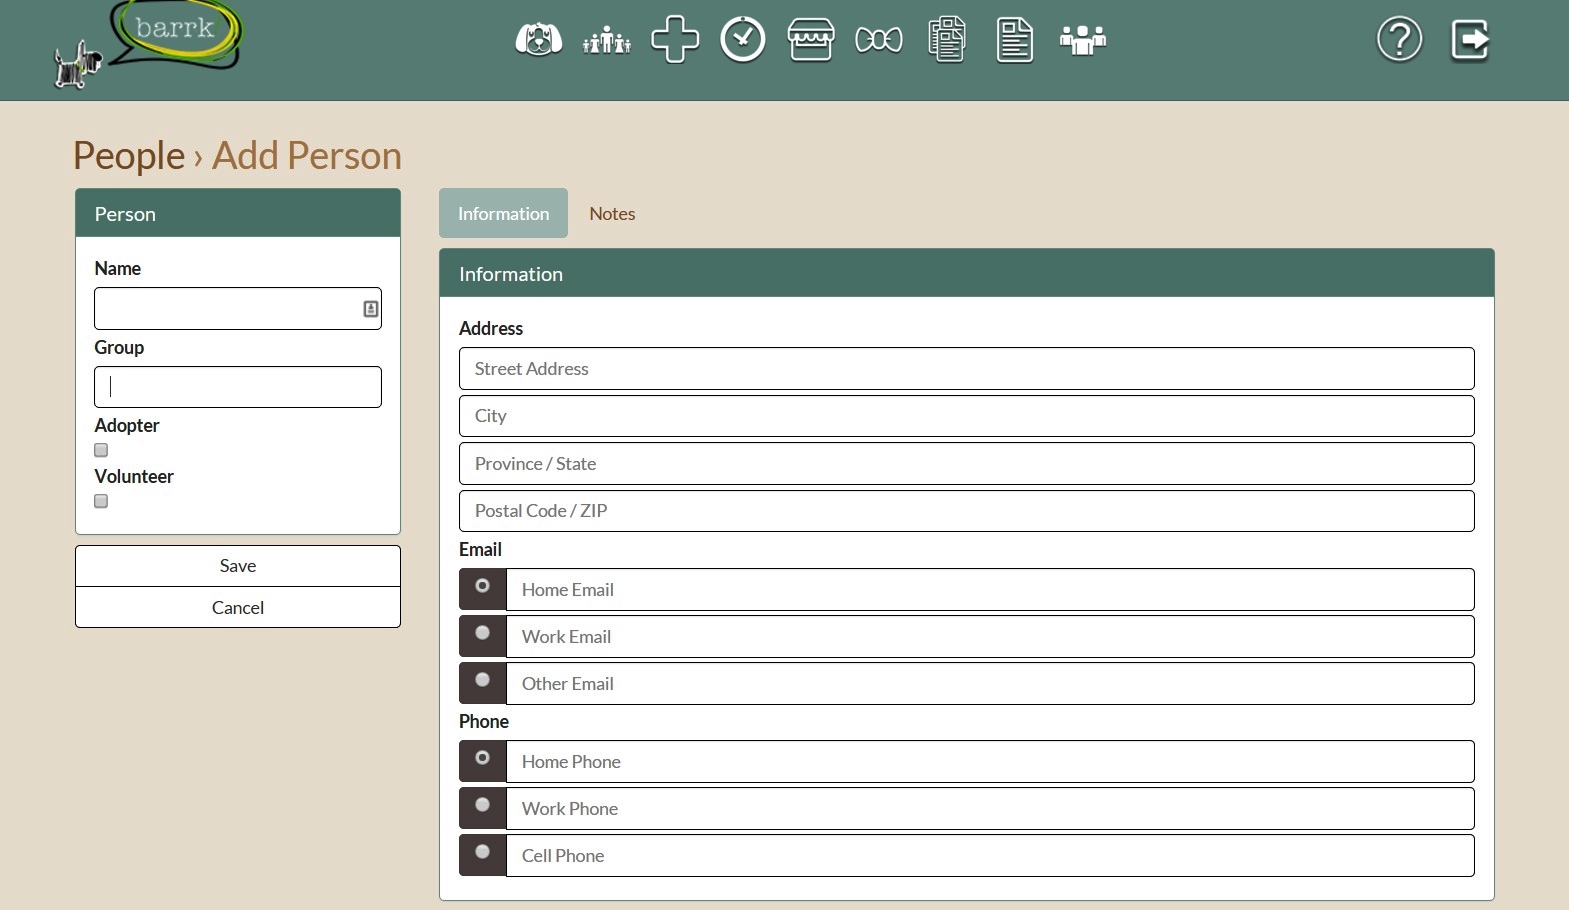Click the Home Email text field
1569x910 pixels.
[990, 590]
